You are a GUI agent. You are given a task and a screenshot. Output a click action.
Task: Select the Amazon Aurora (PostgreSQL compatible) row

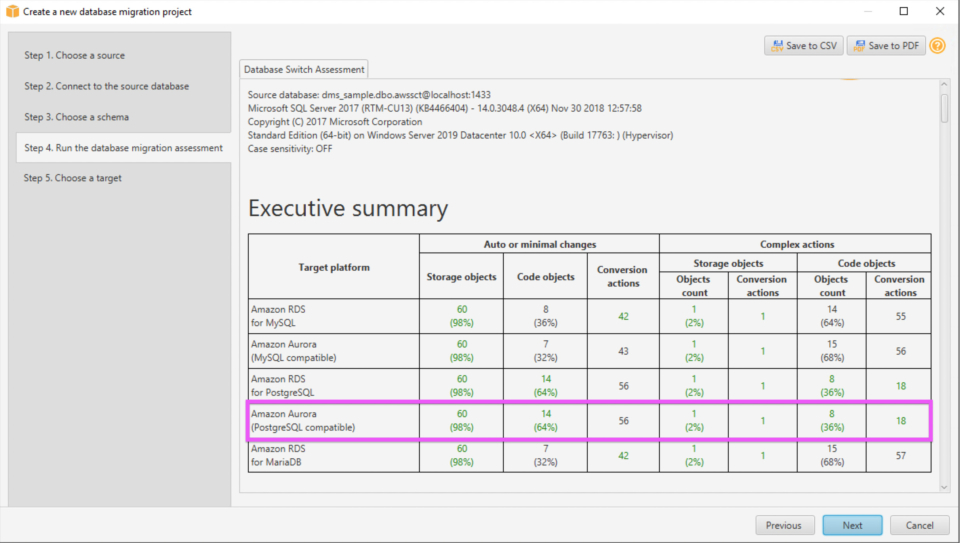click(x=590, y=421)
